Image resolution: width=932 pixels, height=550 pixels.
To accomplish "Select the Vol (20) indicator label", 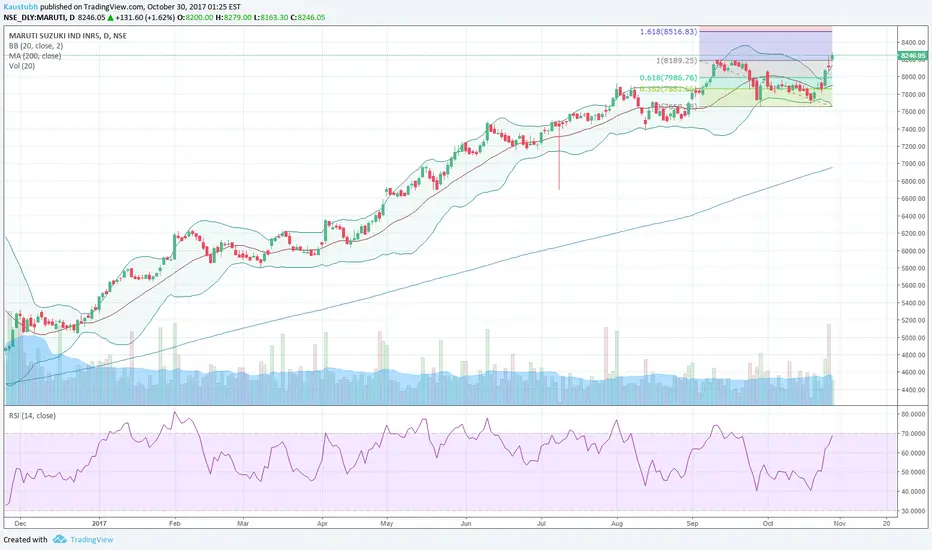I will click(22, 66).
